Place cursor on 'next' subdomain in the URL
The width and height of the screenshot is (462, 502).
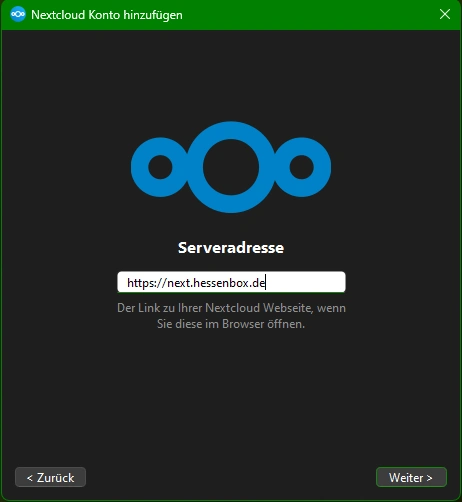tap(179, 283)
